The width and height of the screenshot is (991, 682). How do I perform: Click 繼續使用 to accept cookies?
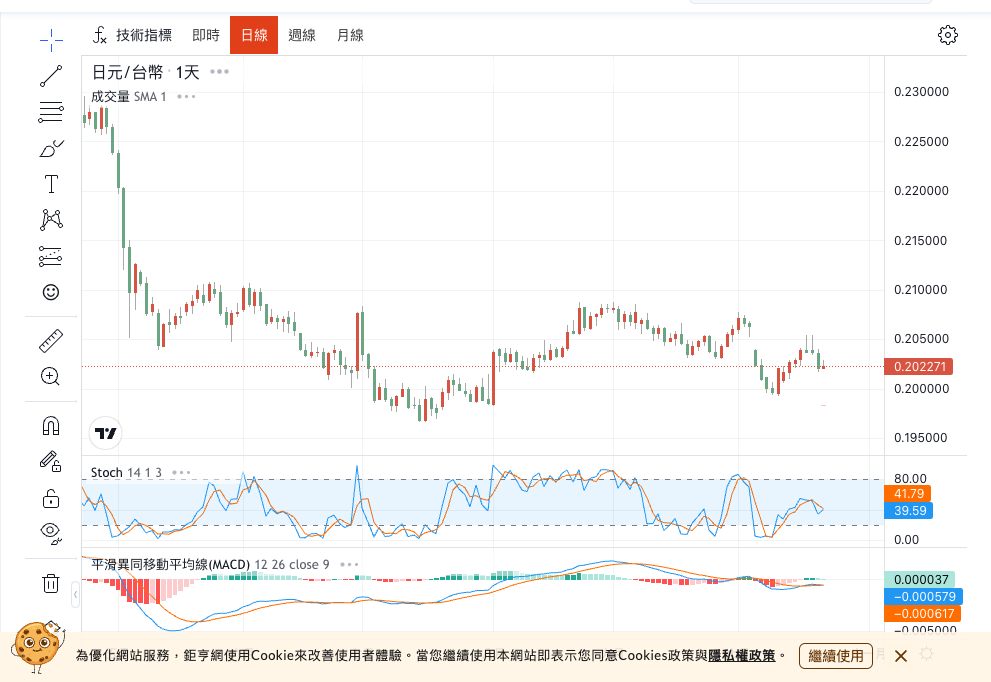click(835, 656)
